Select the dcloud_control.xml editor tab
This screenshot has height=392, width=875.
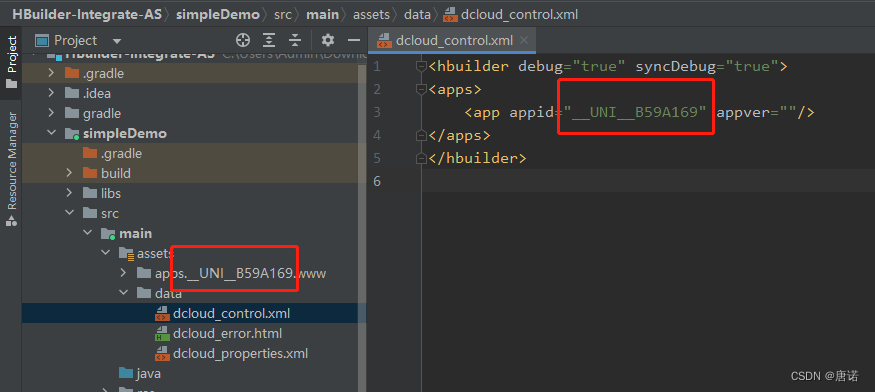453,40
